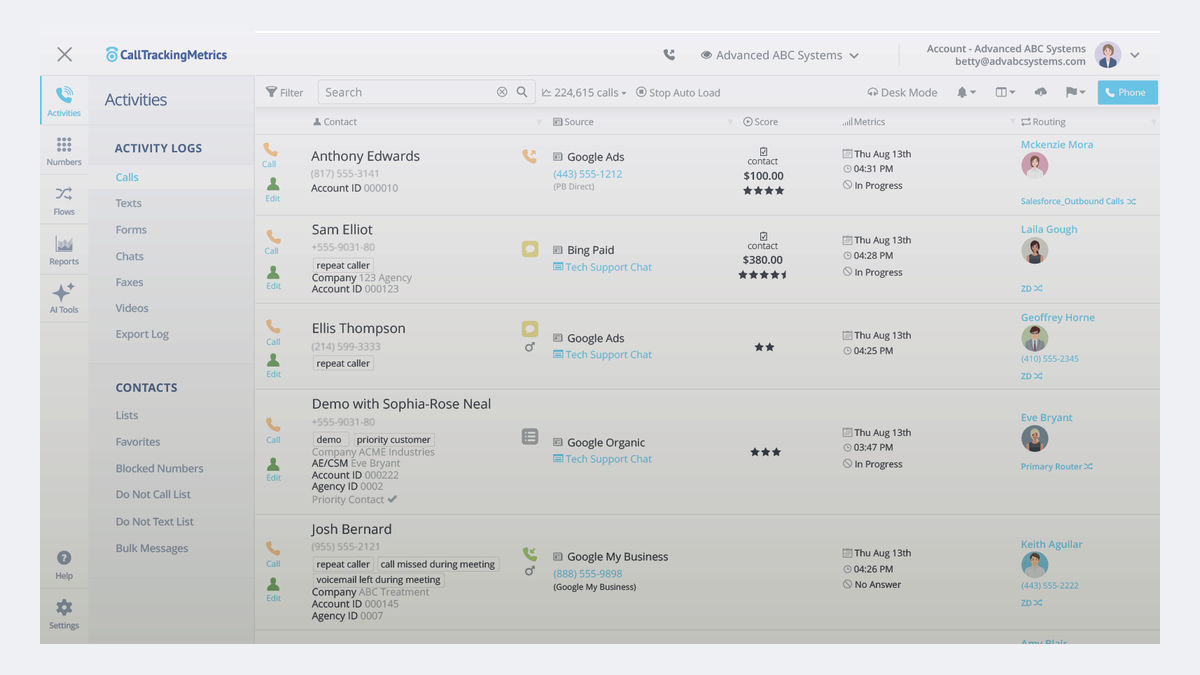1200x675 pixels.
Task: Click Edit icon for Sam Elliot
Action: [x=273, y=278]
